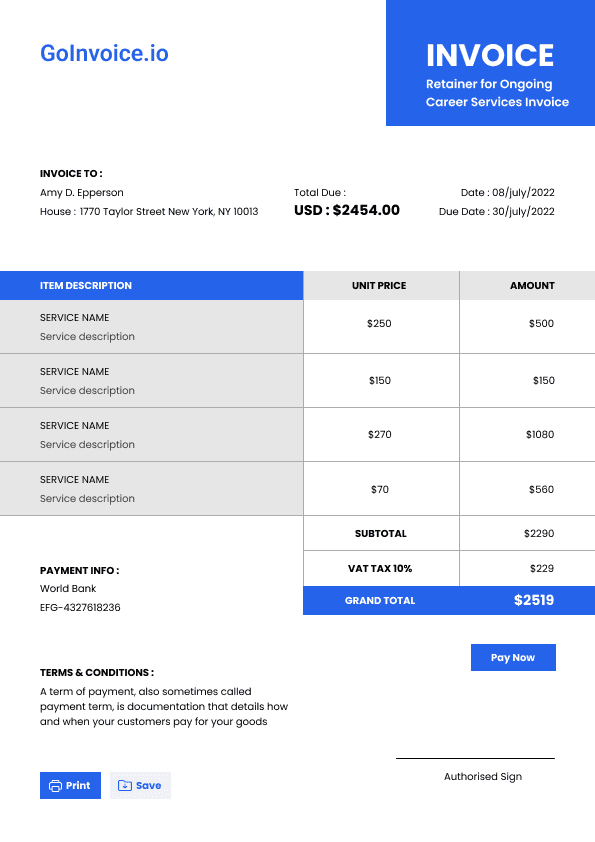Click the $1080 amount cell

[x=540, y=434]
